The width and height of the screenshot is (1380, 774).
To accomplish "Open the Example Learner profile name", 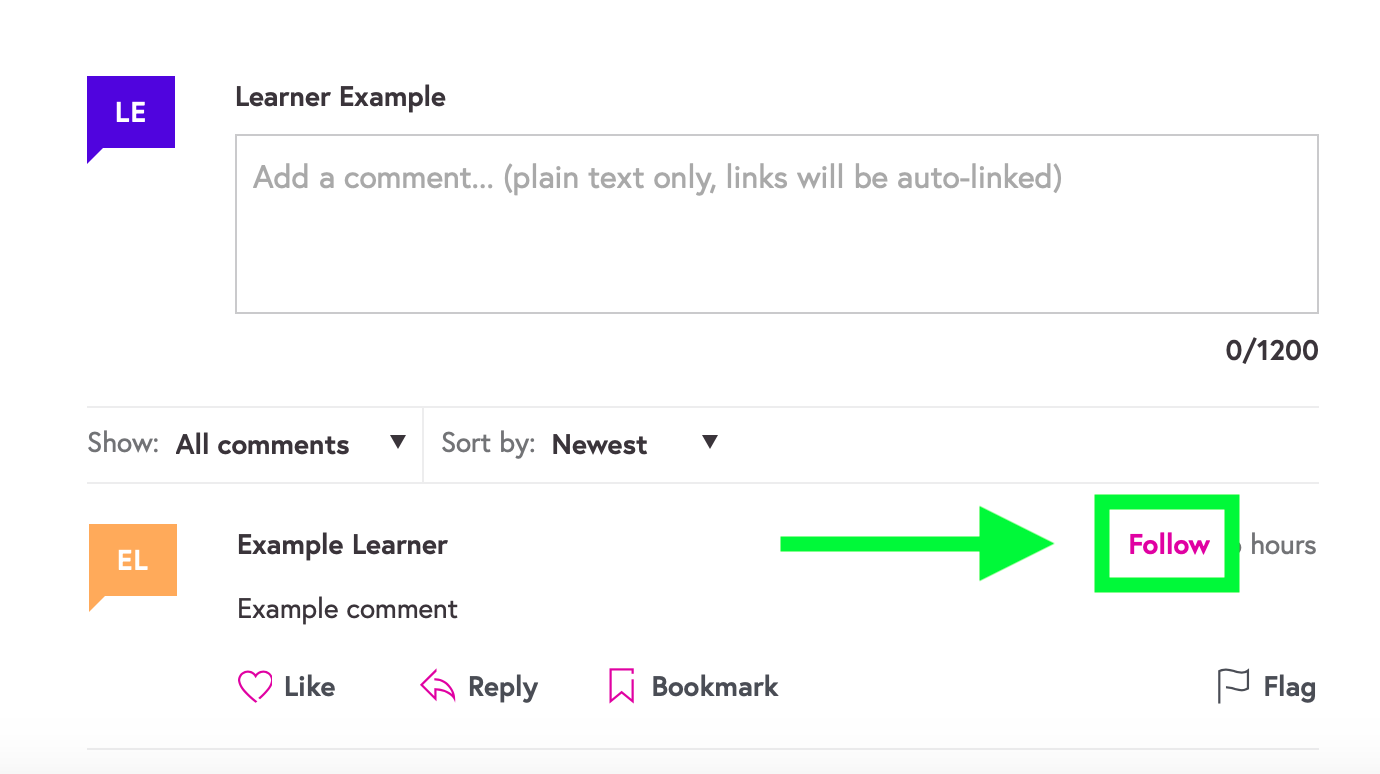I will pyautogui.click(x=342, y=545).
